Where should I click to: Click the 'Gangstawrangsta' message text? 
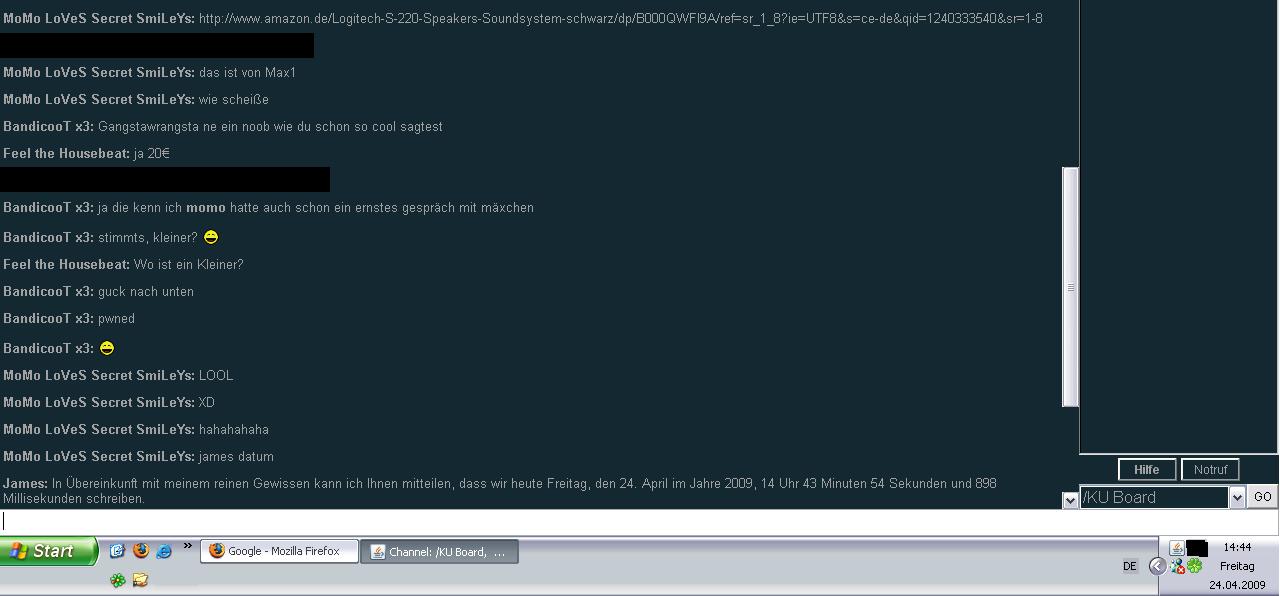tap(270, 126)
